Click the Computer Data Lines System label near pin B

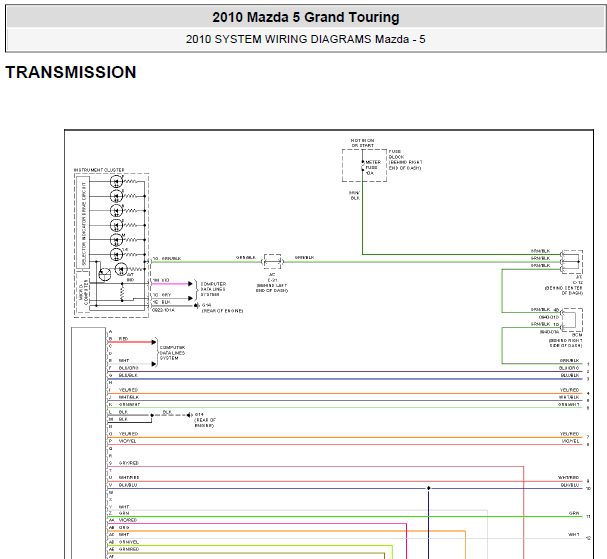pos(173,353)
